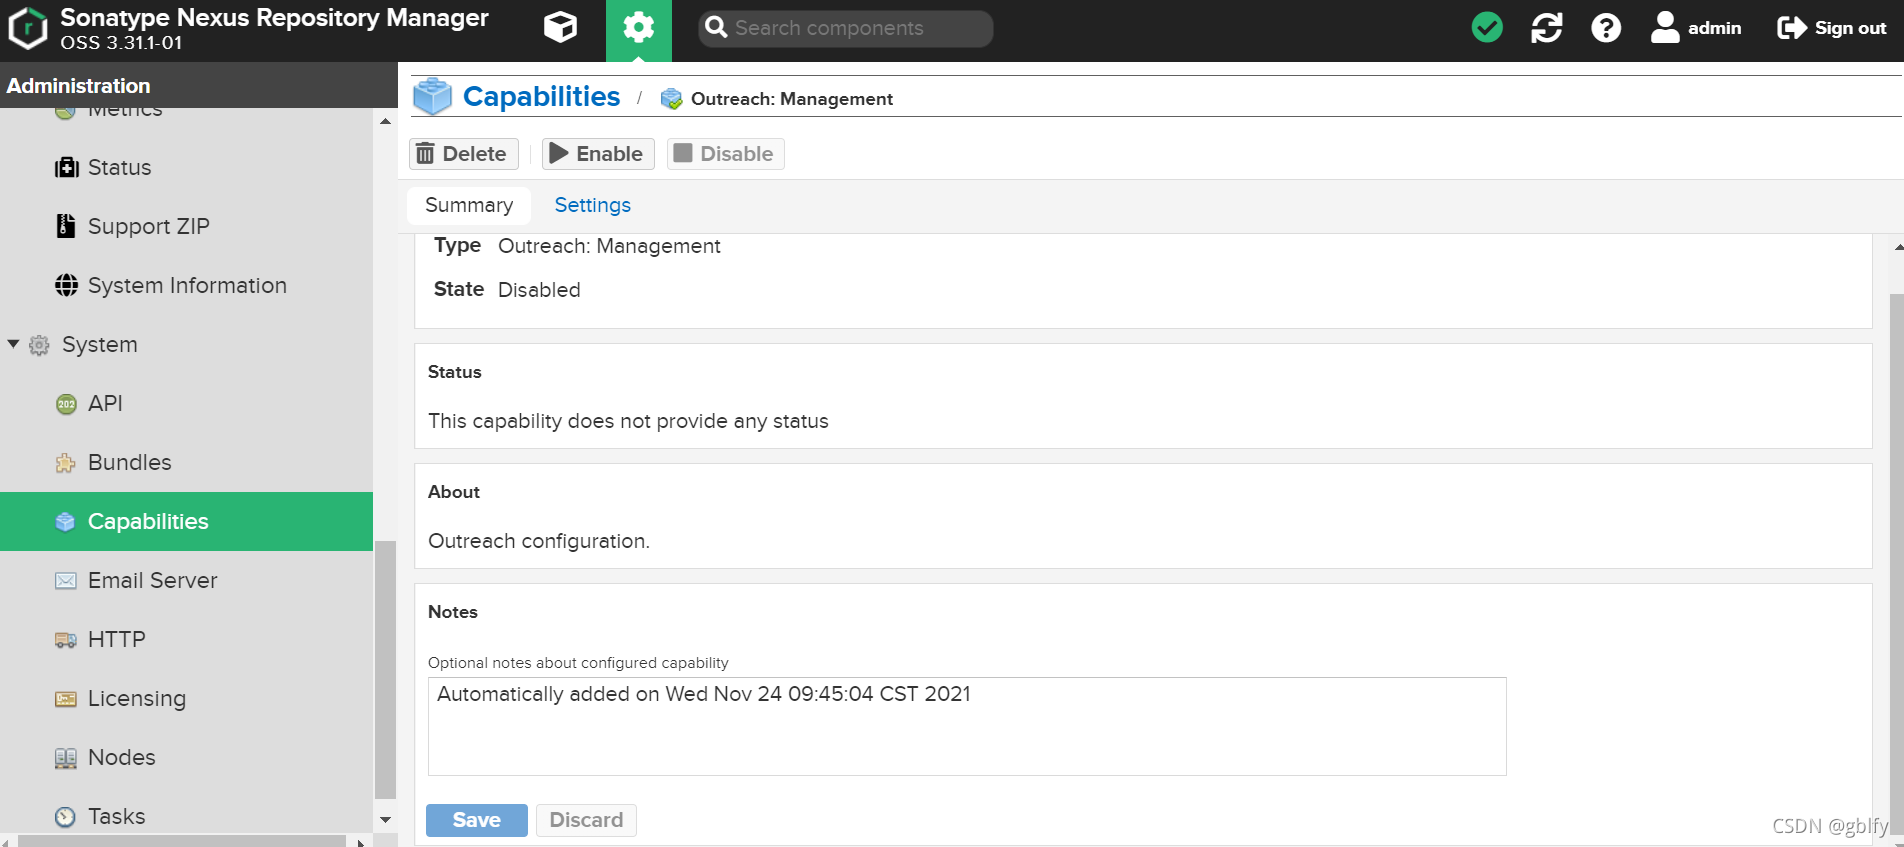Click the Discard button

tap(586, 820)
